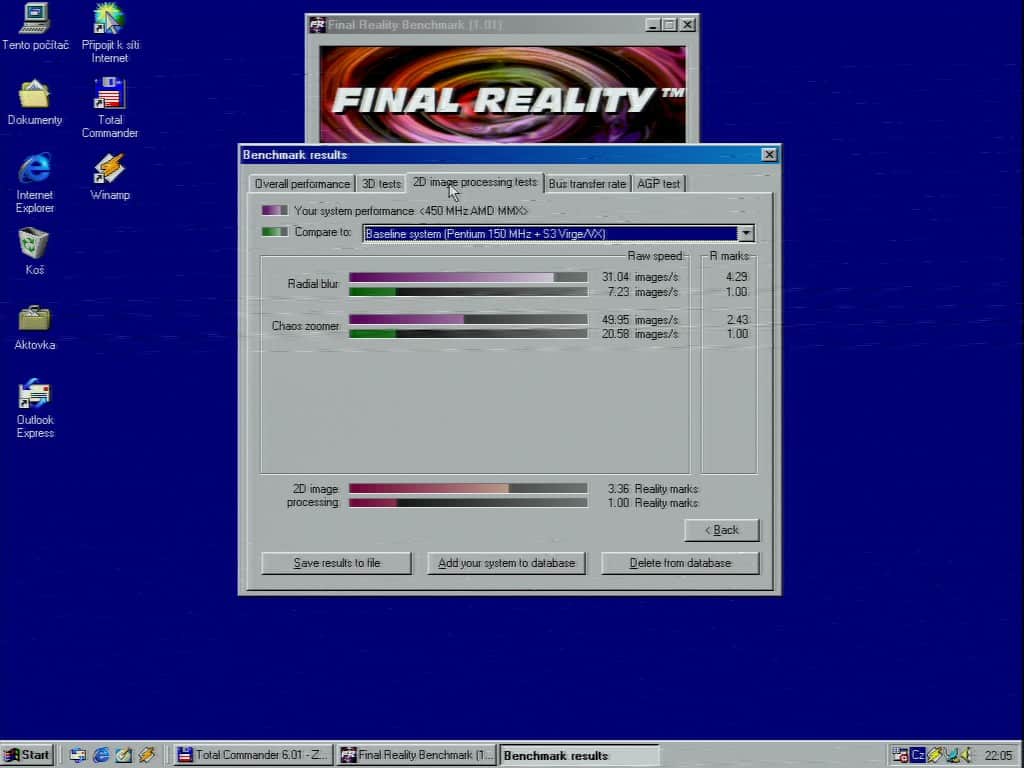This screenshot has width=1024, height=768.
Task: Click the Delete from database button
Action: click(680, 563)
